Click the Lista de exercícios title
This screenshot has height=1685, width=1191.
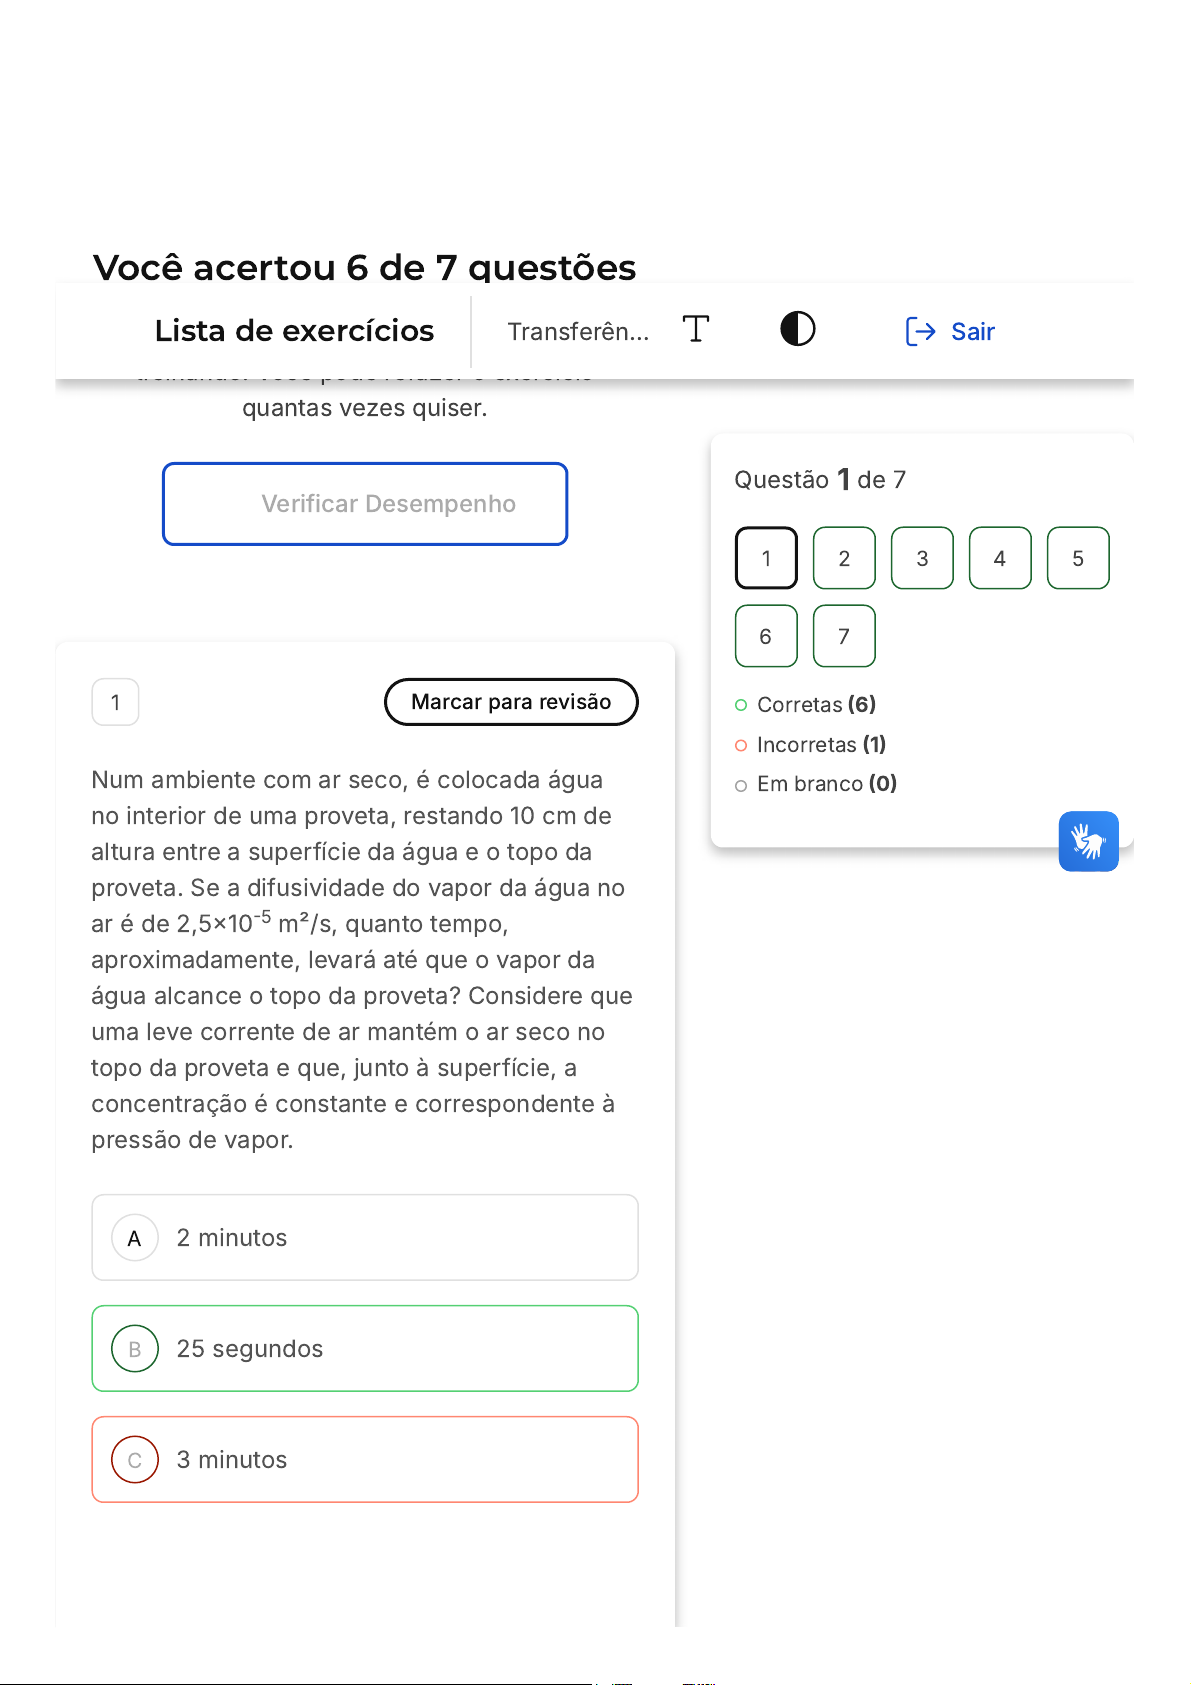click(x=294, y=331)
